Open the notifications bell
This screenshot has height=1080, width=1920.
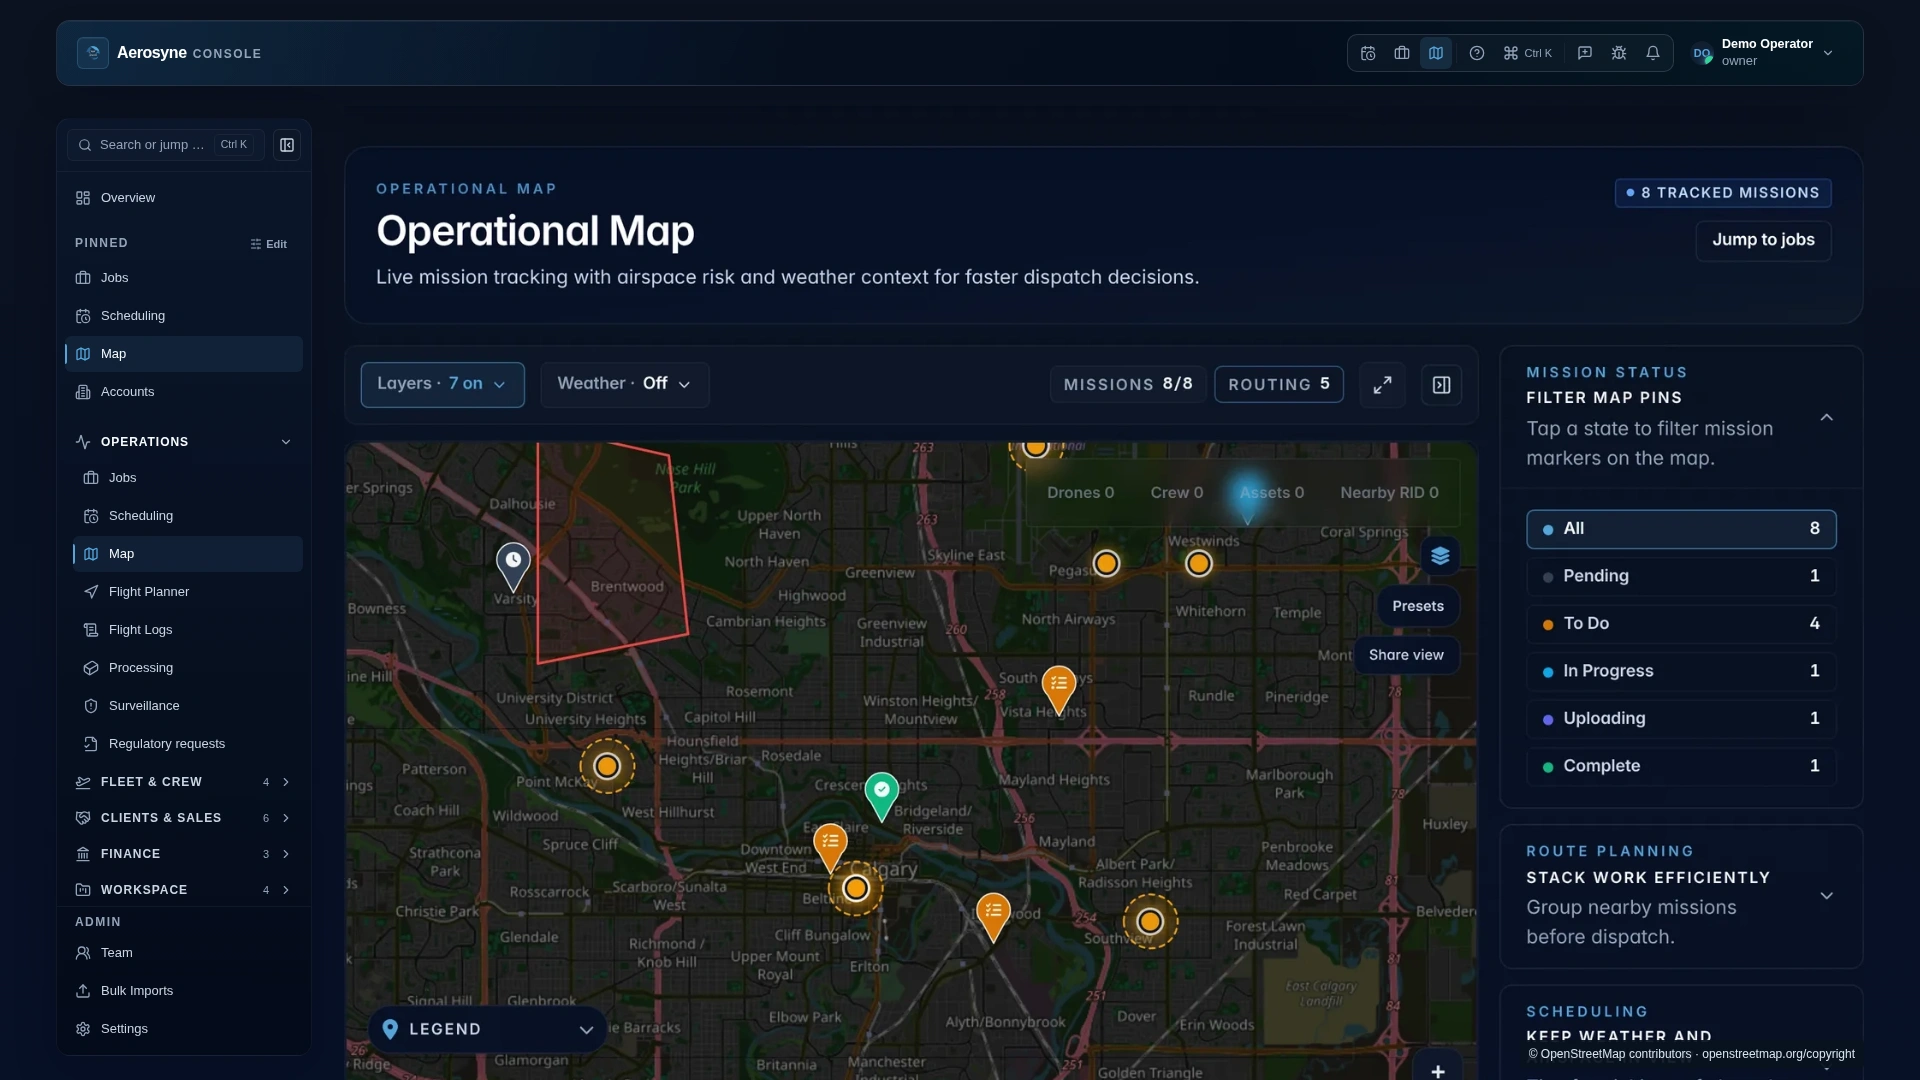pos(1653,53)
